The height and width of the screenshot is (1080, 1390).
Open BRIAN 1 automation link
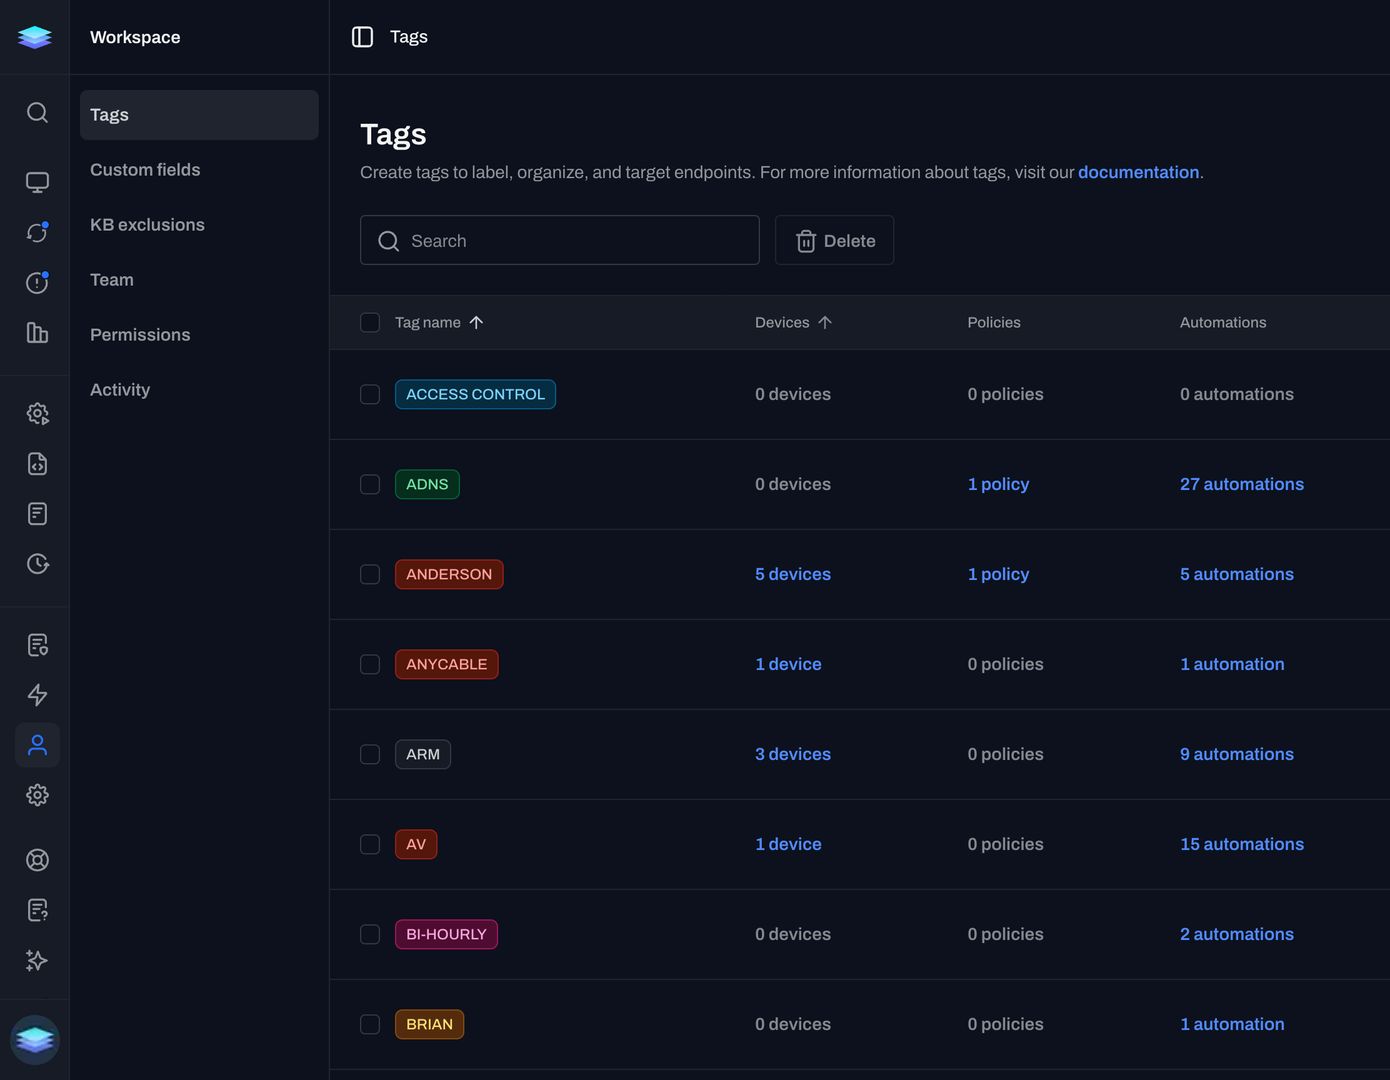[x=1232, y=1024]
